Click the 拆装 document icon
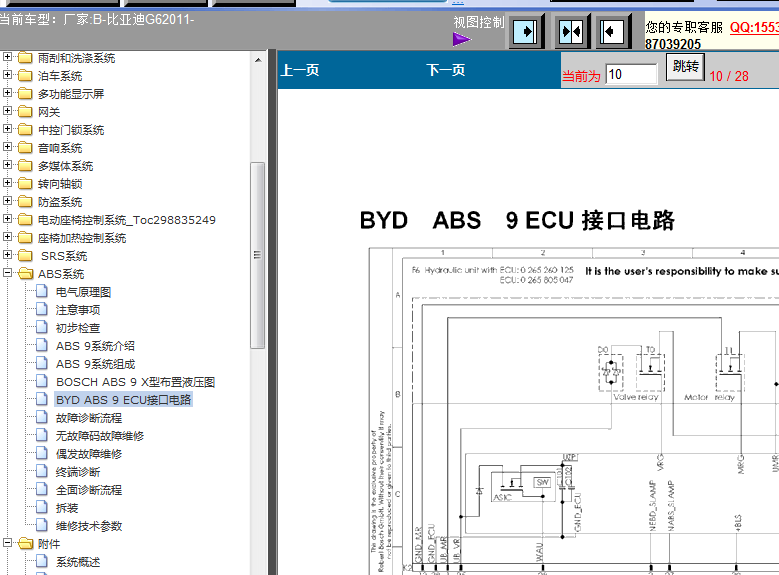Screen dimensions: 779x575 click(42, 507)
